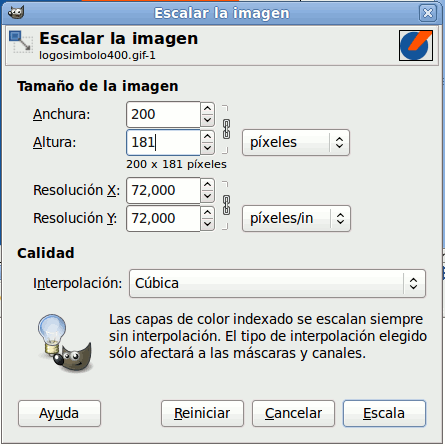Increase Altura with the up arrow
445x446 pixels.
coord(207,137)
